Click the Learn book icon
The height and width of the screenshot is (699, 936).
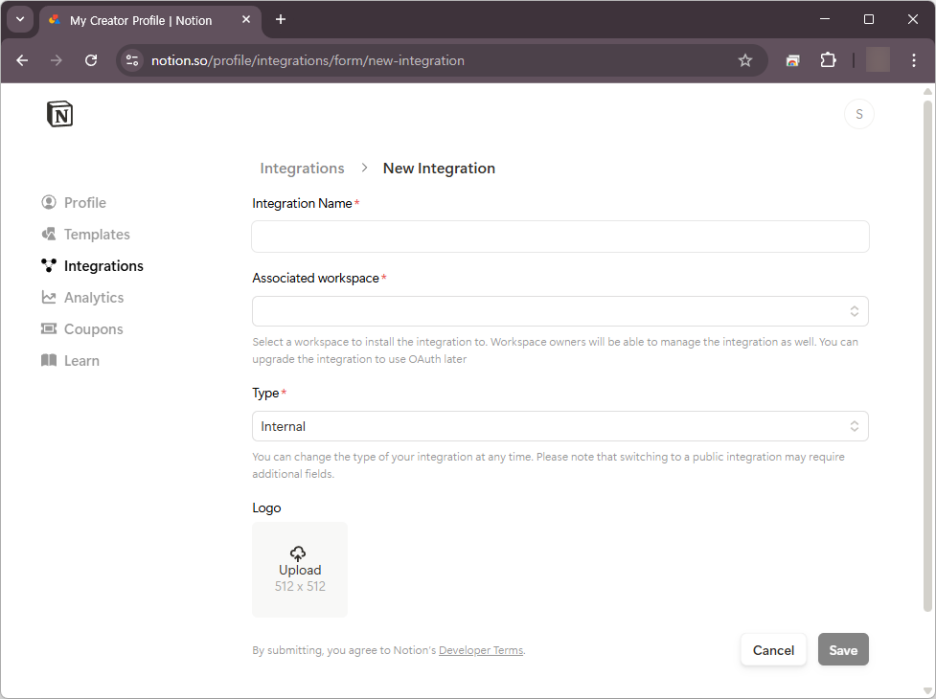pos(48,361)
